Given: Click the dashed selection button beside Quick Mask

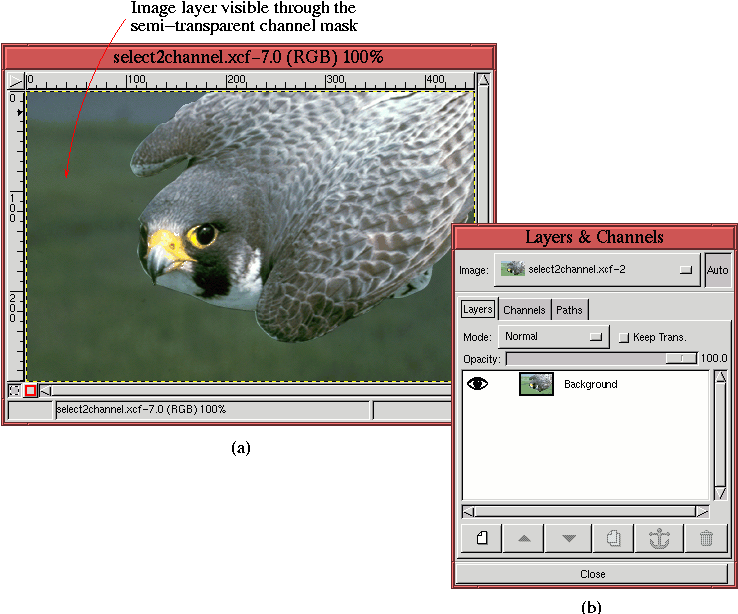Looking at the screenshot, I should 15,391.
